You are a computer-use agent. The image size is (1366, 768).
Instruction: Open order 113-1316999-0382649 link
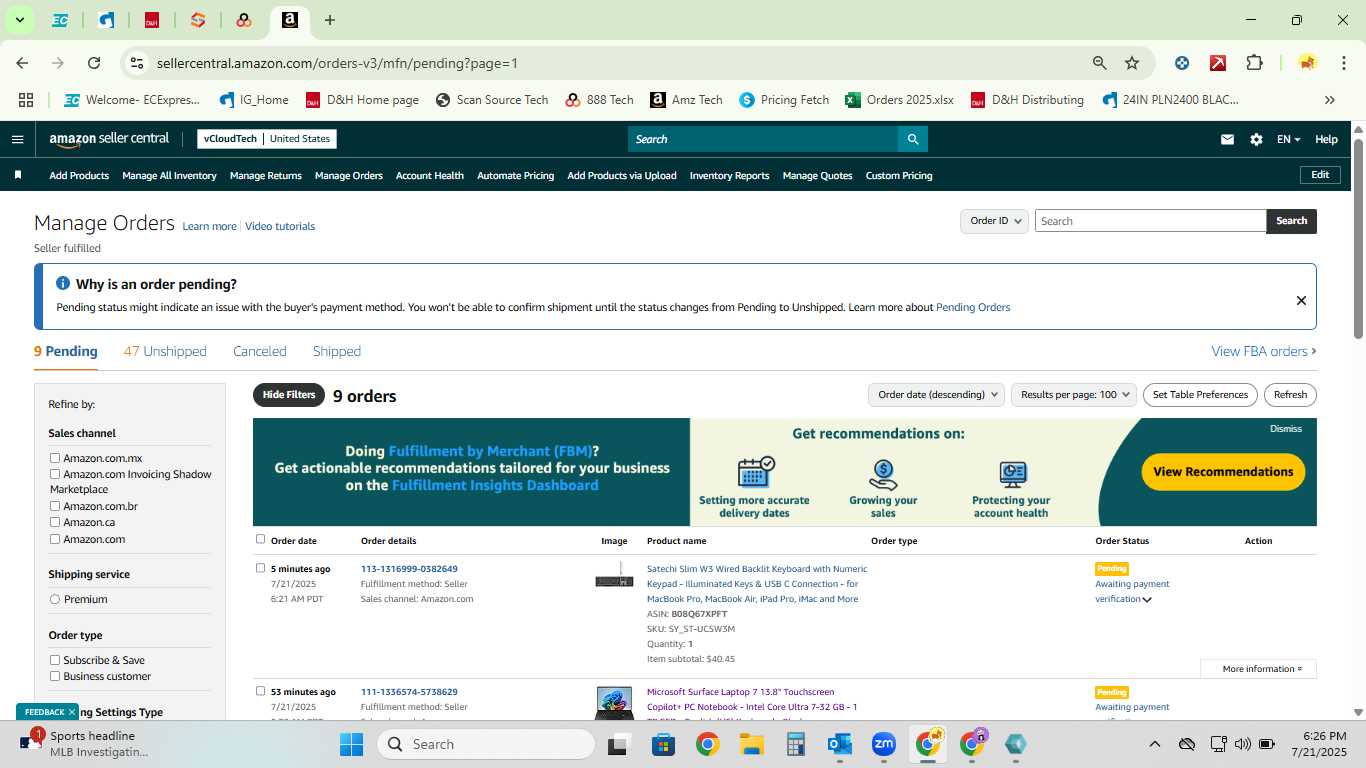[409, 569]
